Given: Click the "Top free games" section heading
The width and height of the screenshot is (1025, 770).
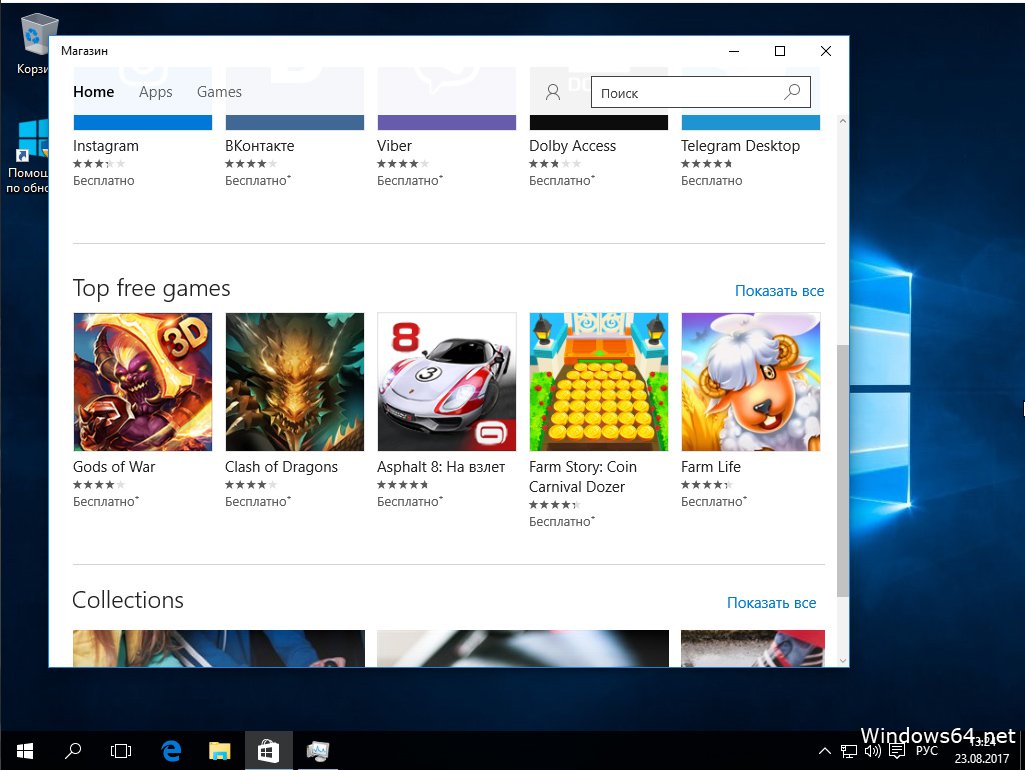Looking at the screenshot, I should point(152,288).
